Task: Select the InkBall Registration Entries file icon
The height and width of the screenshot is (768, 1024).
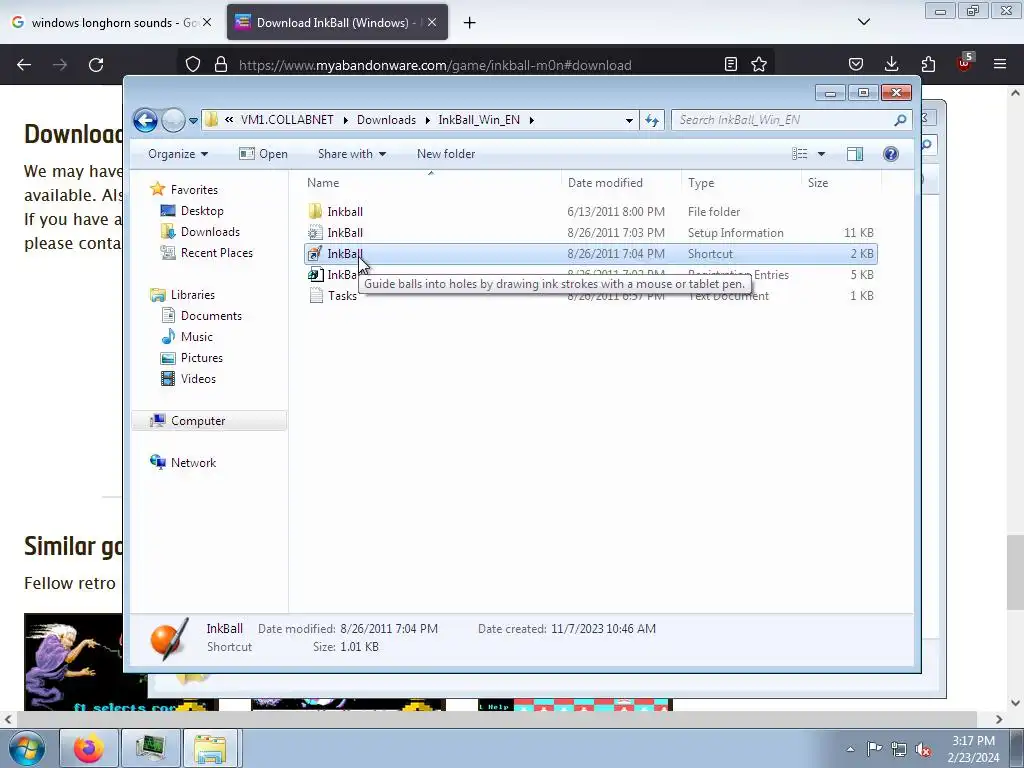Action: [315, 275]
